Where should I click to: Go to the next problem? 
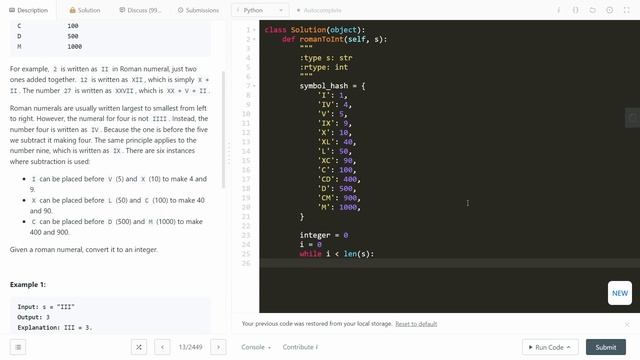tap(218, 347)
